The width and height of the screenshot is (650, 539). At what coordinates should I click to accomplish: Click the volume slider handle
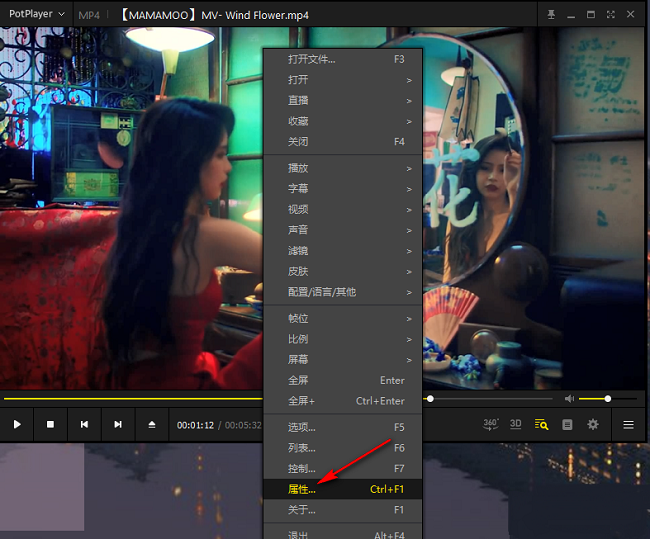click(608, 398)
